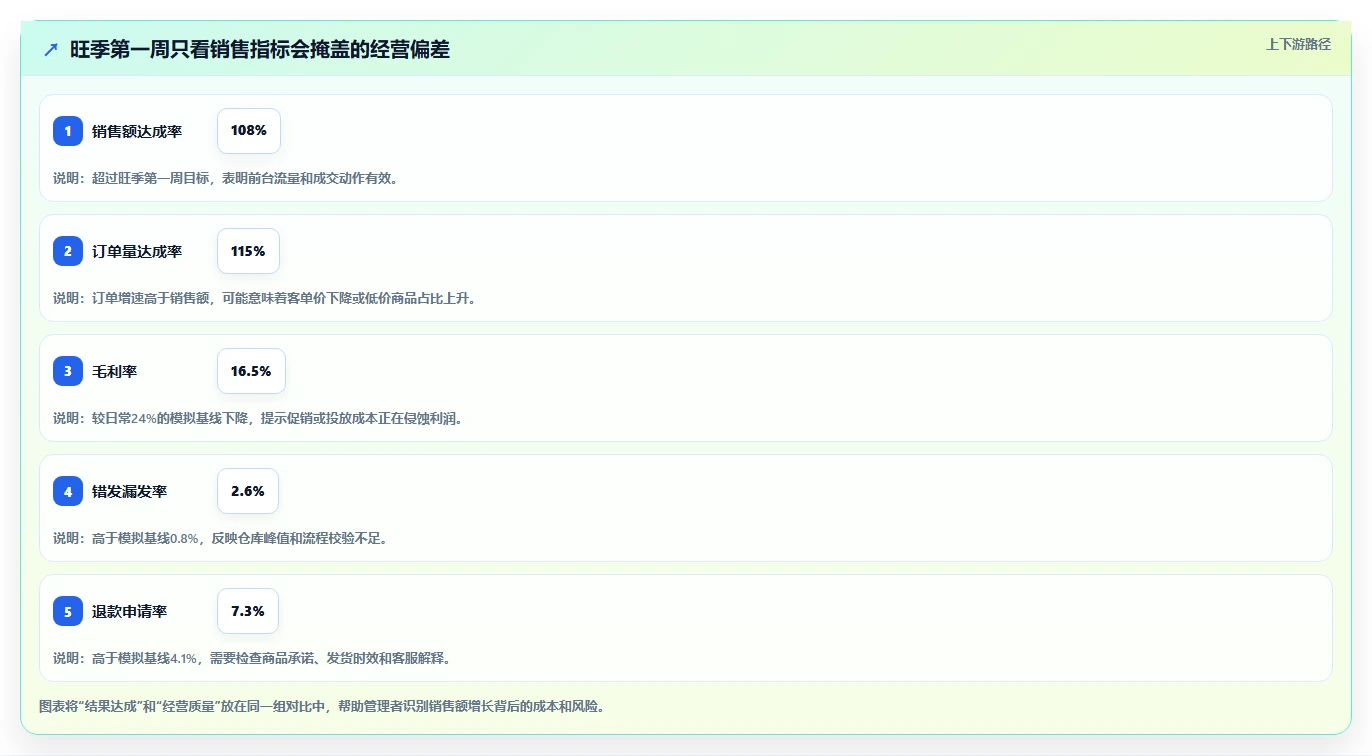Click the 16.5% value chip
This screenshot has height=756, width=1372.
[251, 371]
